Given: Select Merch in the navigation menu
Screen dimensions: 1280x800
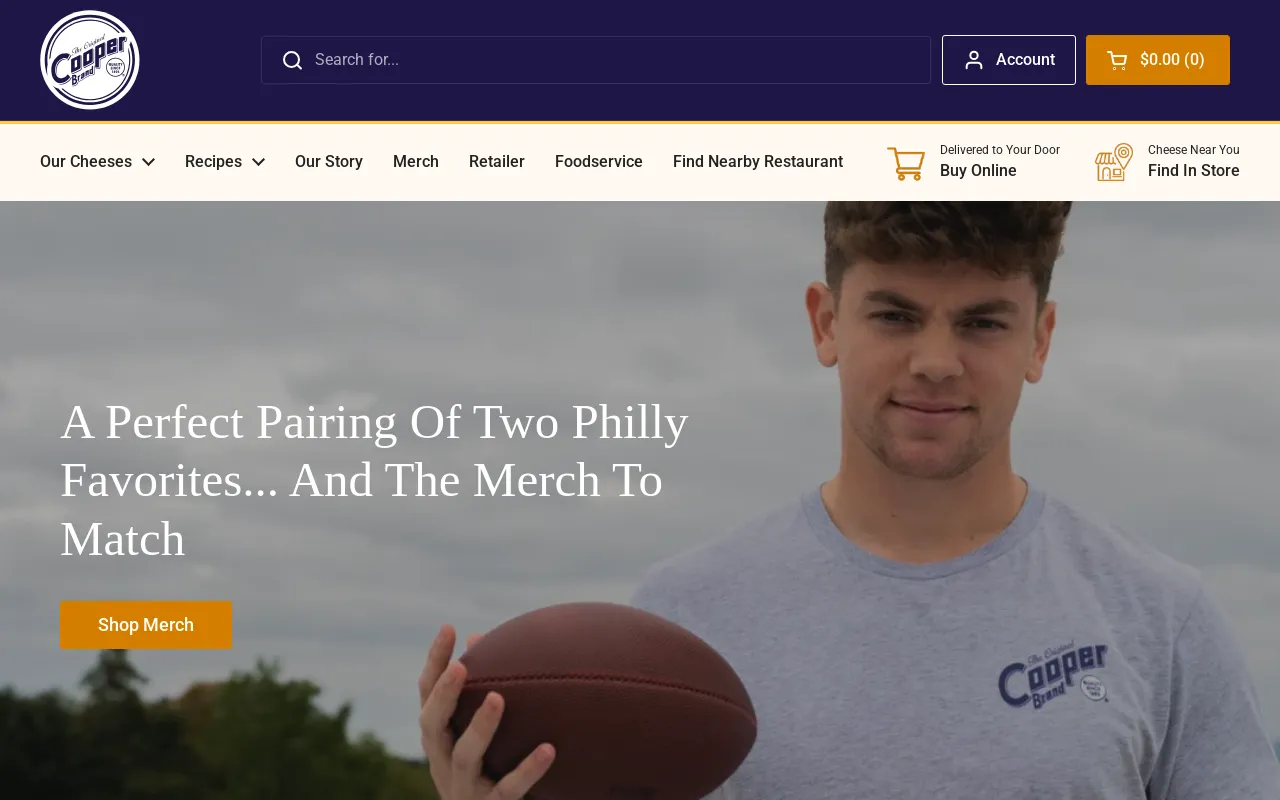Looking at the screenshot, I should click(x=415, y=161).
